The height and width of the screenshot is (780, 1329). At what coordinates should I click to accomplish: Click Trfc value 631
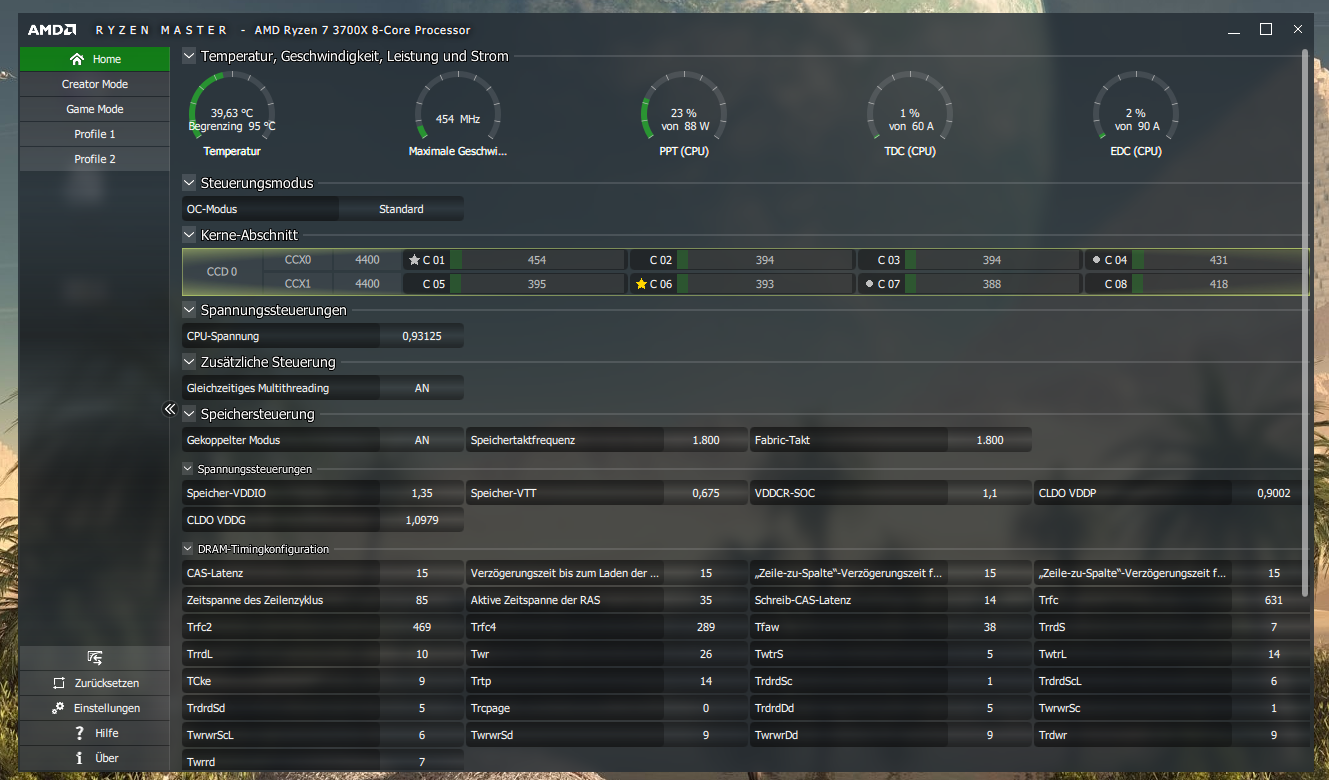(x=1274, y=600)
